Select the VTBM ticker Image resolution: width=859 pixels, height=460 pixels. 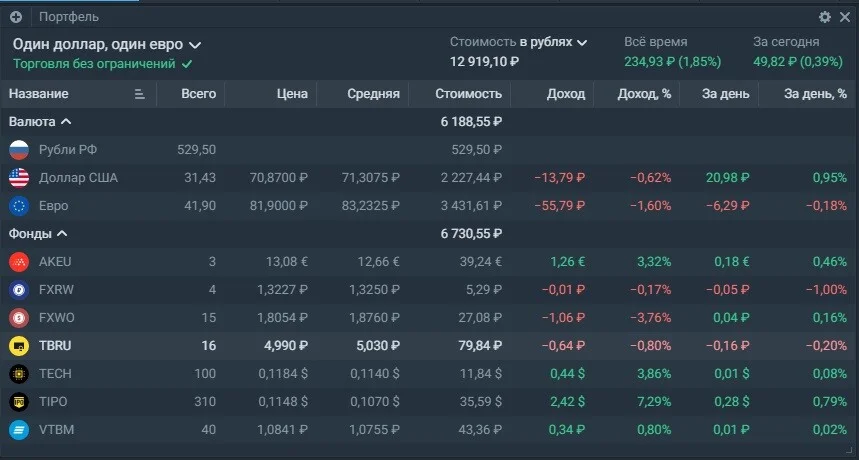pyautogui.click(x=56, y=429)
